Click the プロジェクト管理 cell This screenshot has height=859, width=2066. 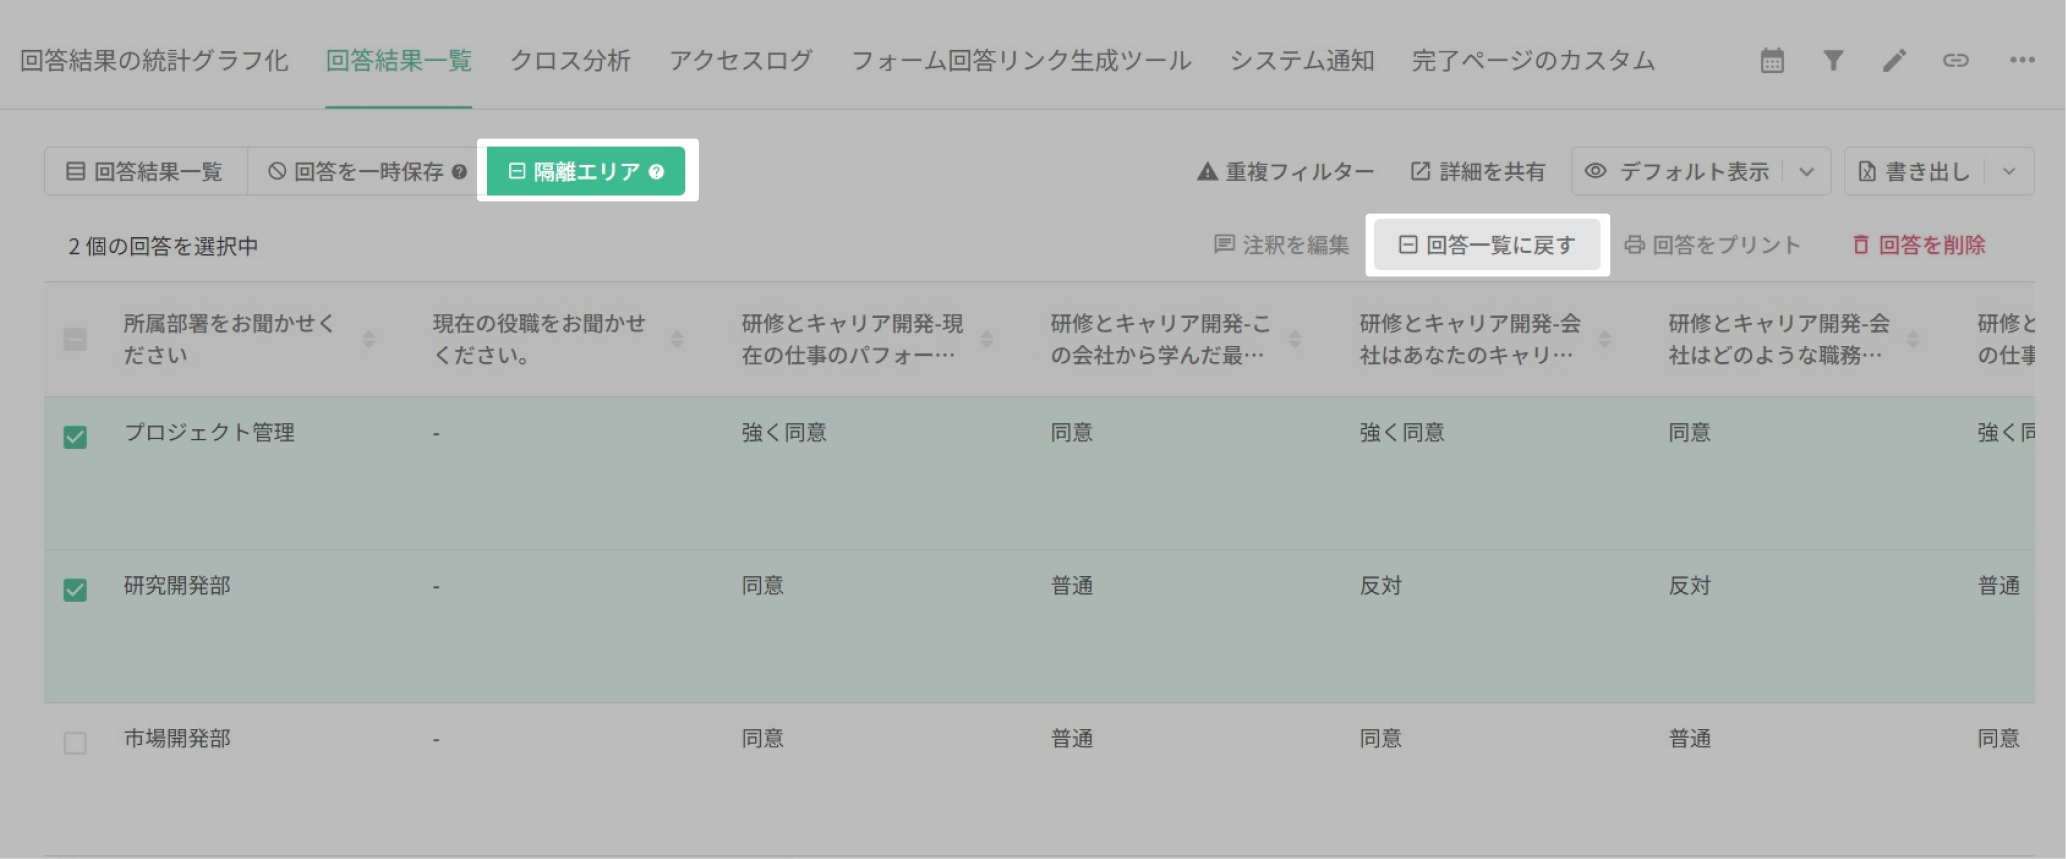209,433
